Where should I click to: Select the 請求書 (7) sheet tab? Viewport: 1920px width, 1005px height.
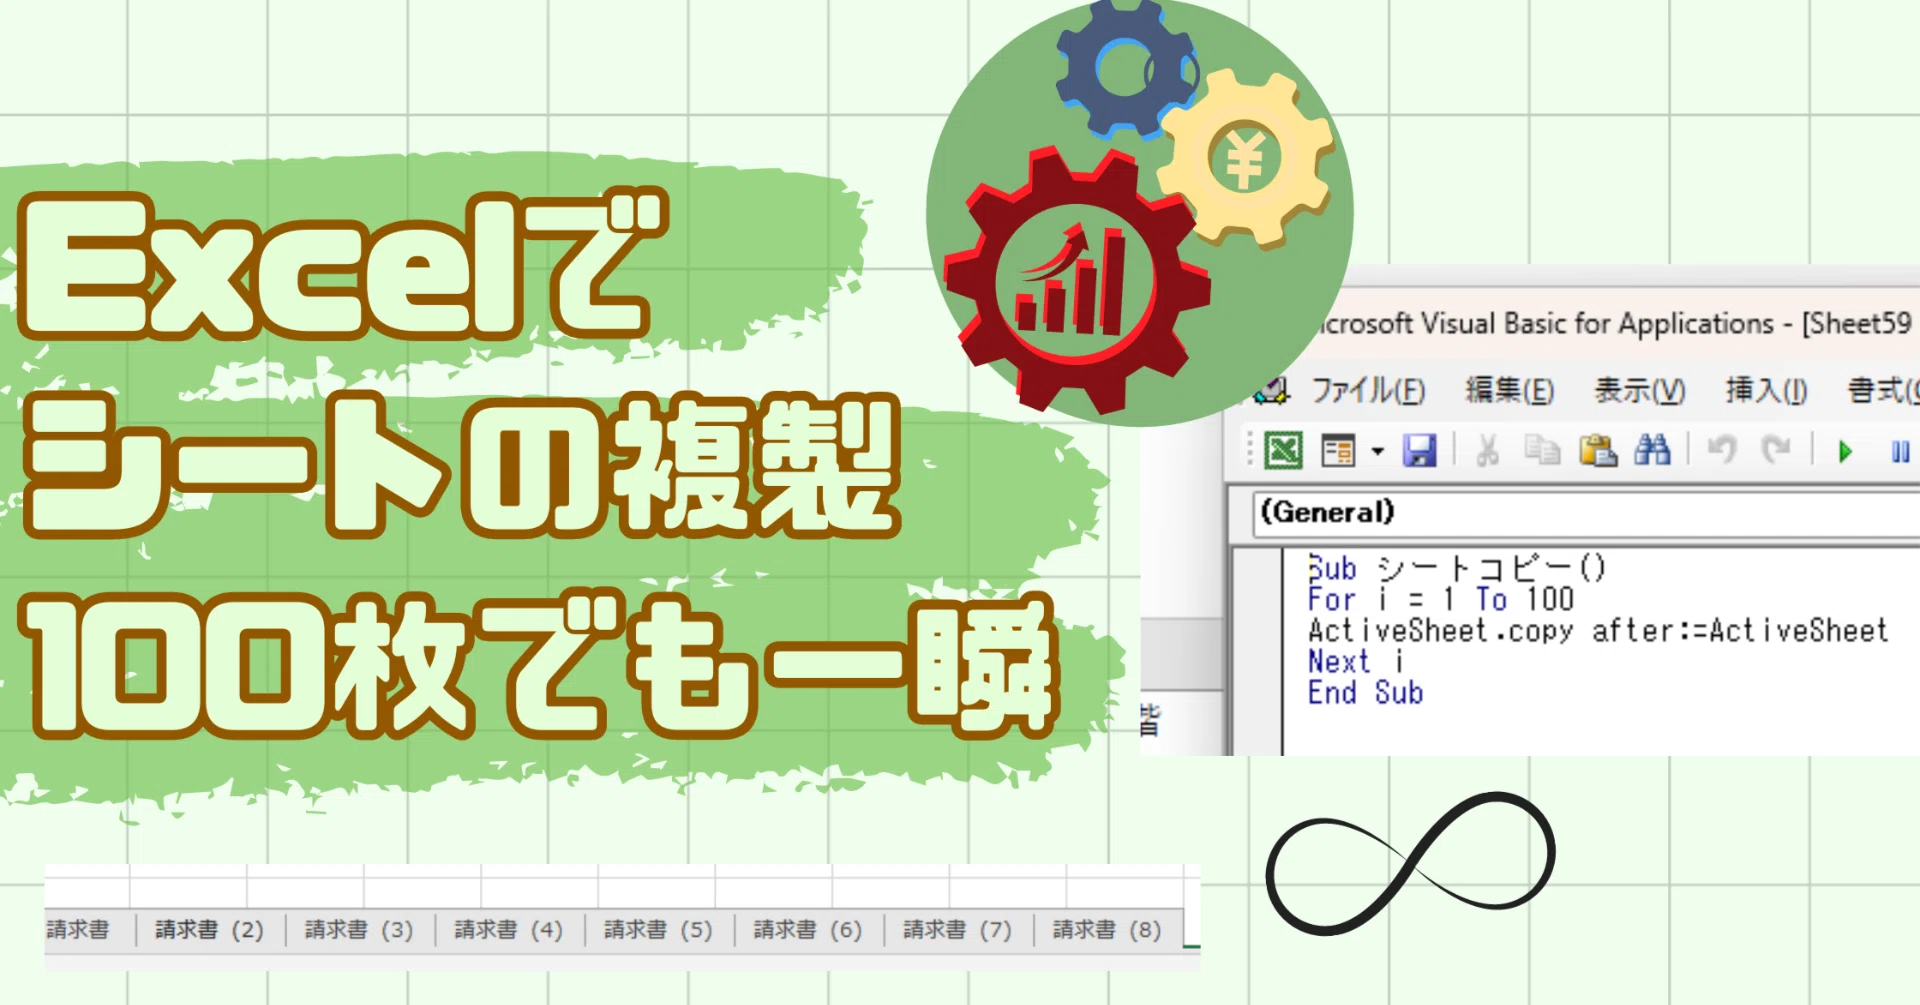coord(958,930)
